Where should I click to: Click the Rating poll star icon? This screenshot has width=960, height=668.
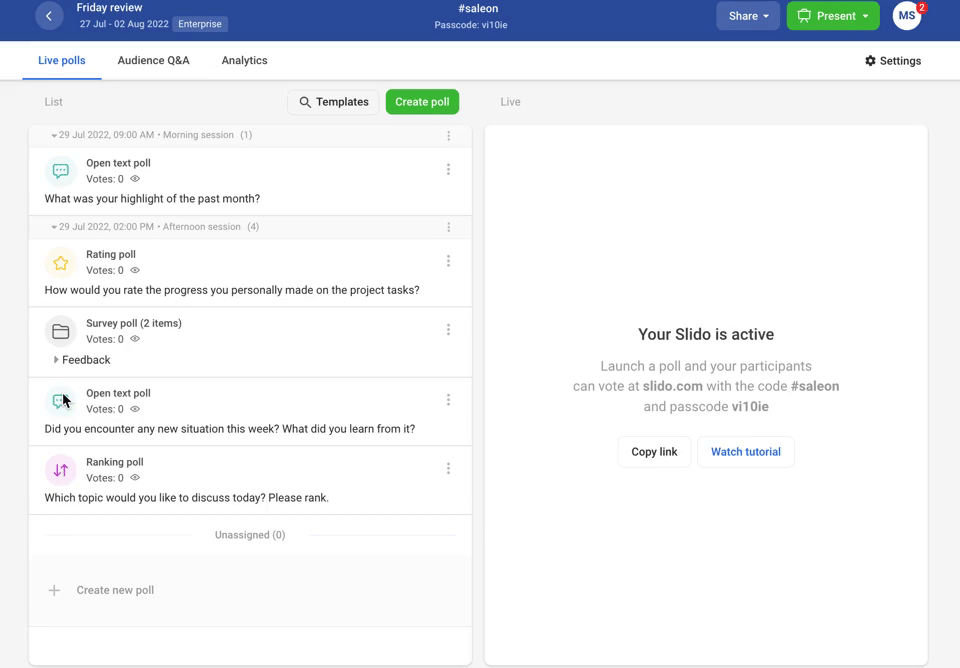tap(61, 263)
